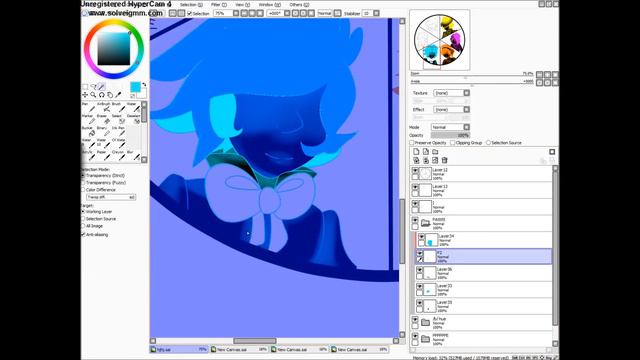Adjust the layer Opacity slider
This screenshot has height=360, width=640.
450,135
